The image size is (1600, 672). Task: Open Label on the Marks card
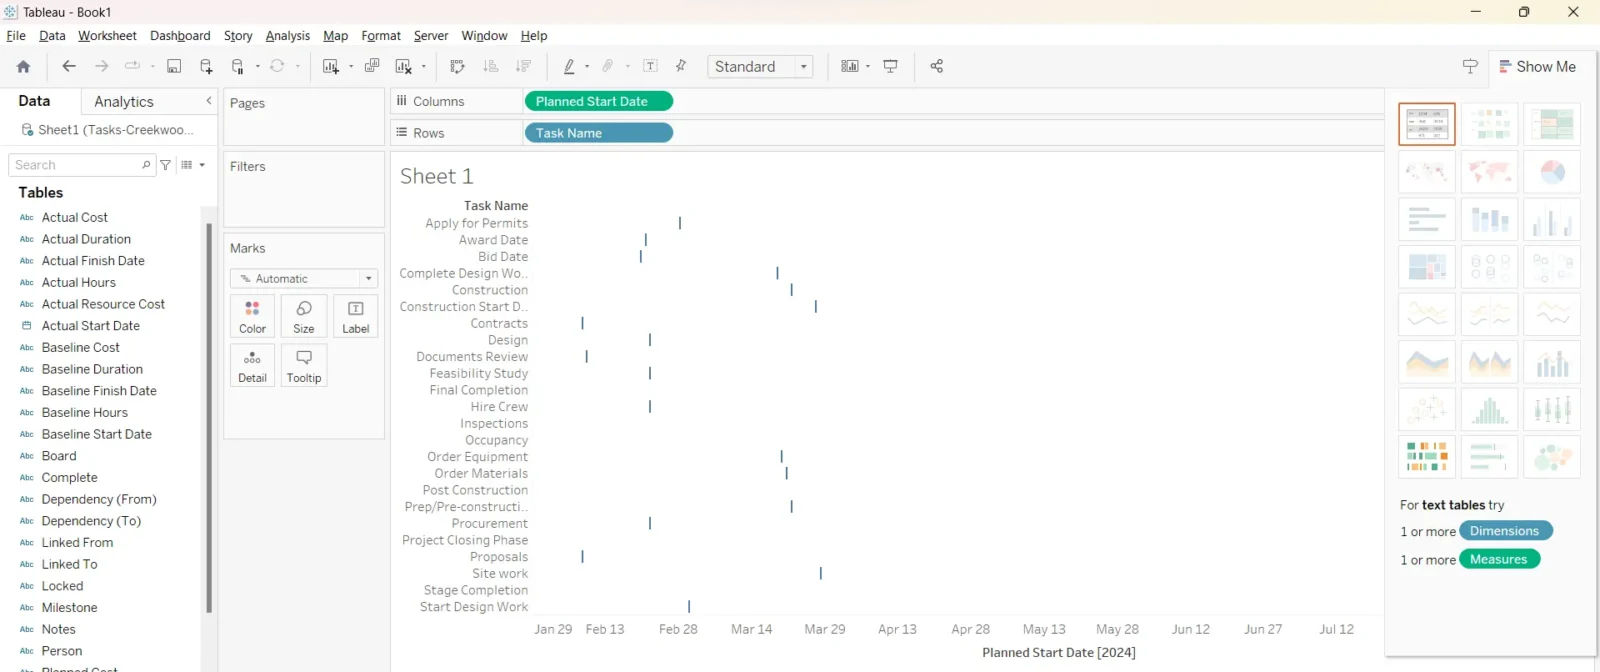click(356, 316)
